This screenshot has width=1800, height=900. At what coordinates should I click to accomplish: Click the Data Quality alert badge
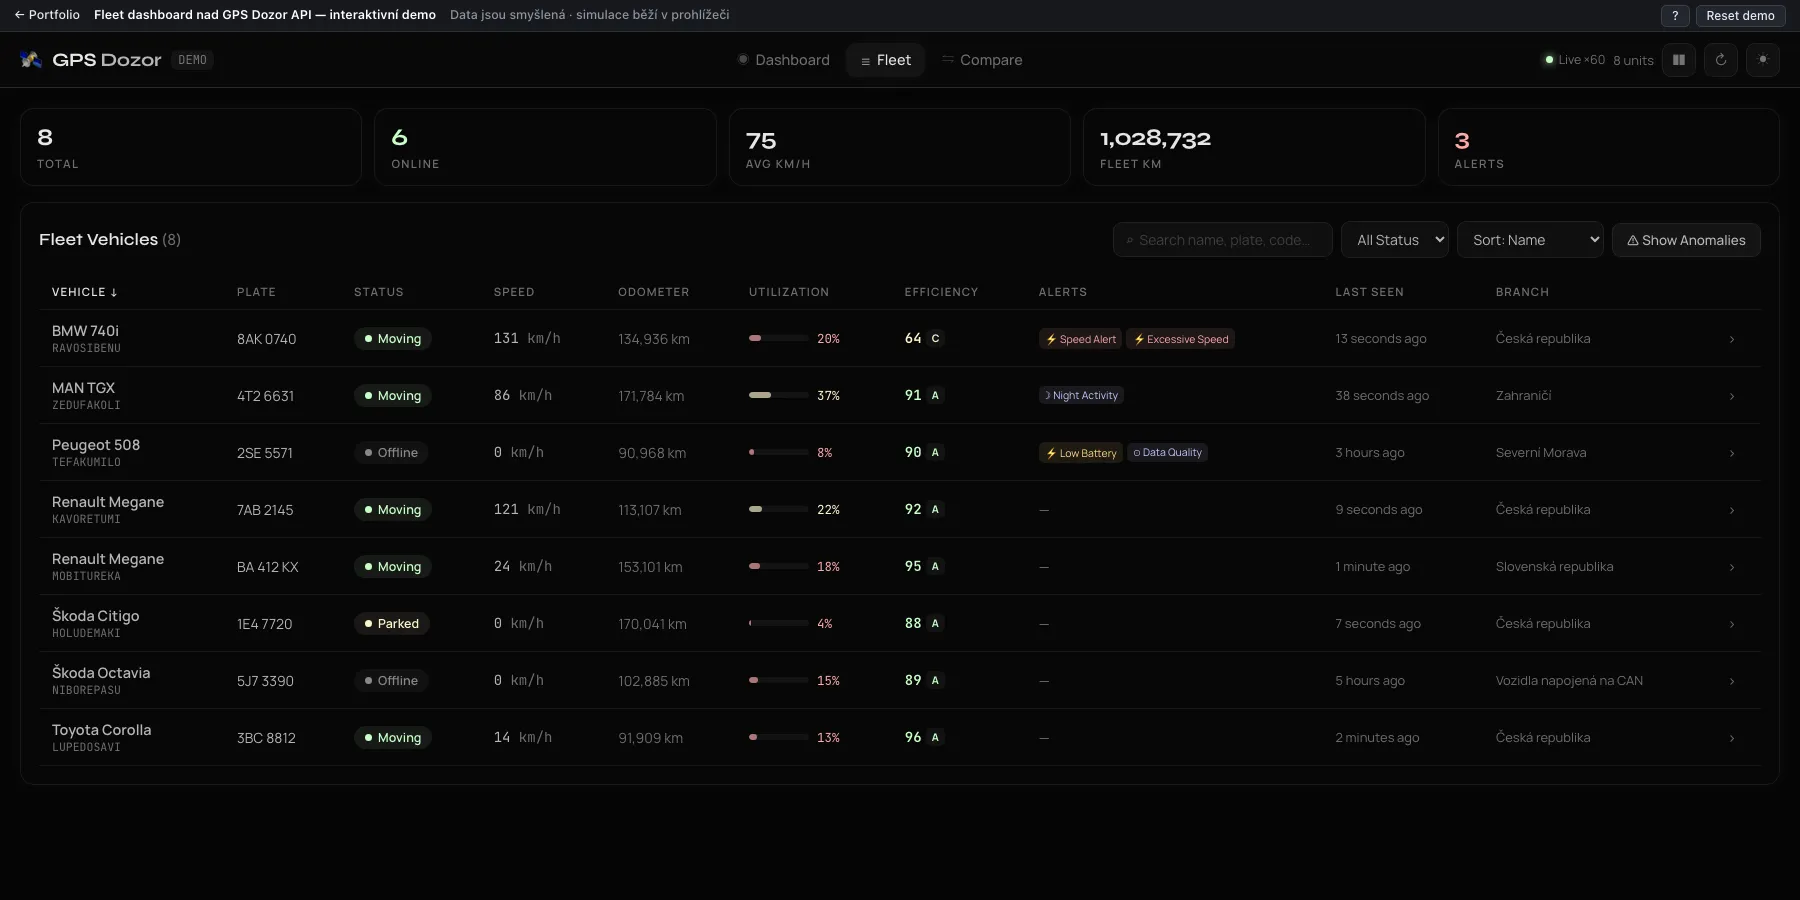click(1168, 452)
